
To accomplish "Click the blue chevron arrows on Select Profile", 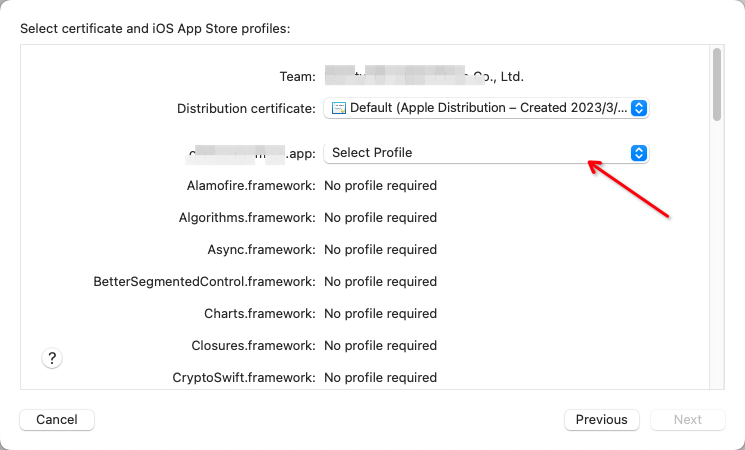I will coord(639,153).
